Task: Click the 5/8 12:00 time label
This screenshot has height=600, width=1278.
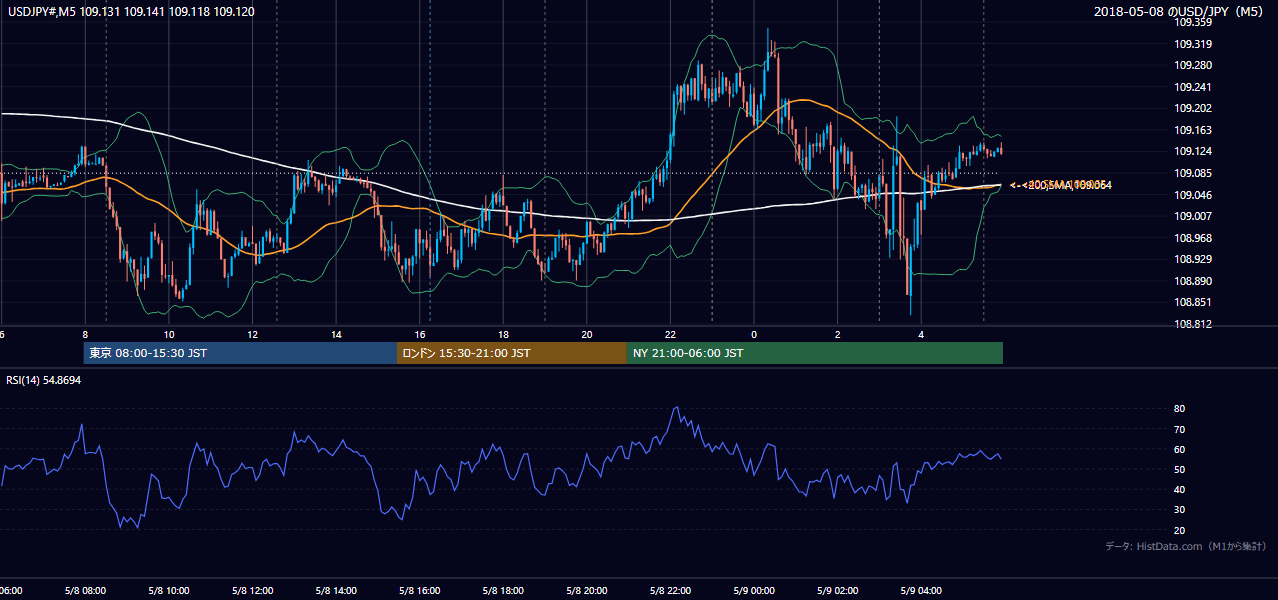Action: point(251,591)
